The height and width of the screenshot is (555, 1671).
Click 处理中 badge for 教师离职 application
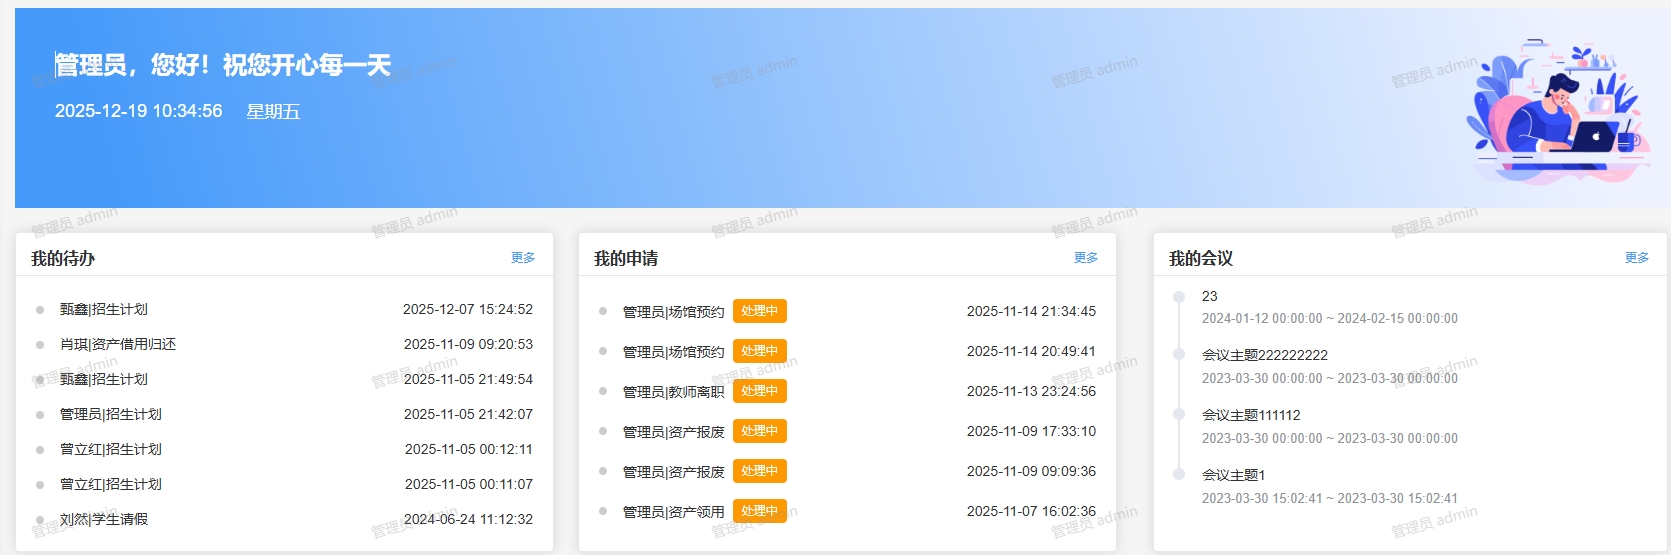coord(759,391)
